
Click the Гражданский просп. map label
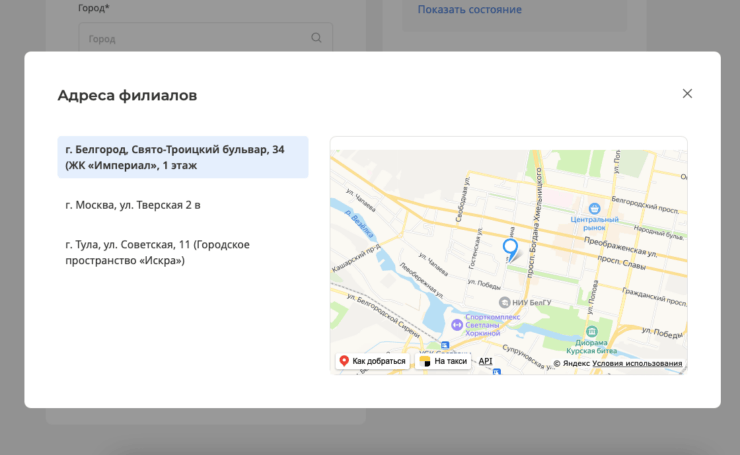[654, 296]
